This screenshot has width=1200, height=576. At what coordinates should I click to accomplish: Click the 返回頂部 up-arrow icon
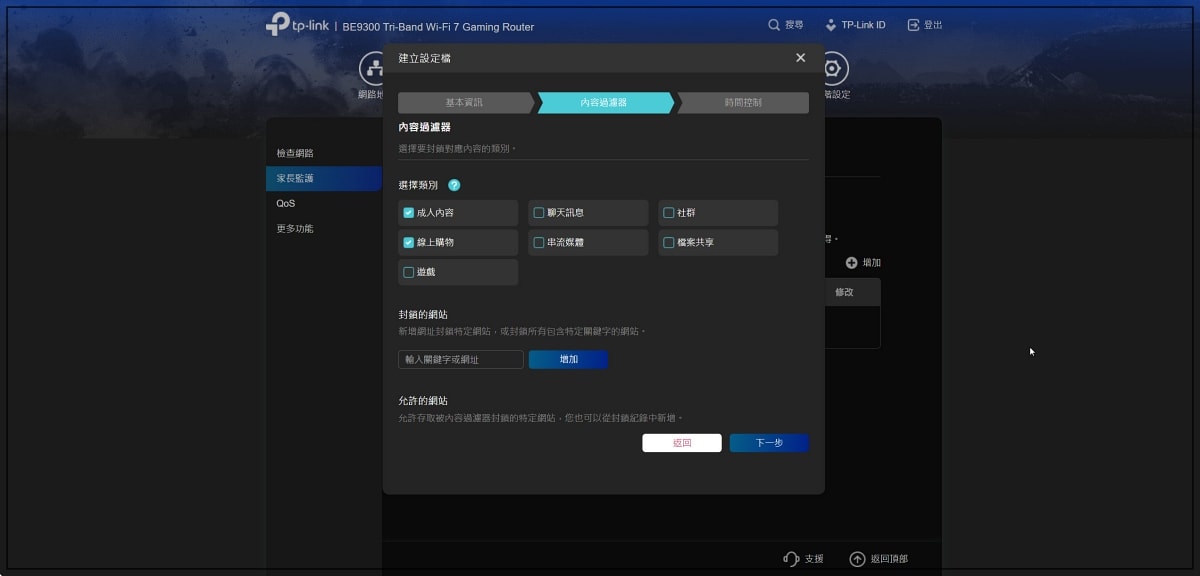[x=857, y=559]
